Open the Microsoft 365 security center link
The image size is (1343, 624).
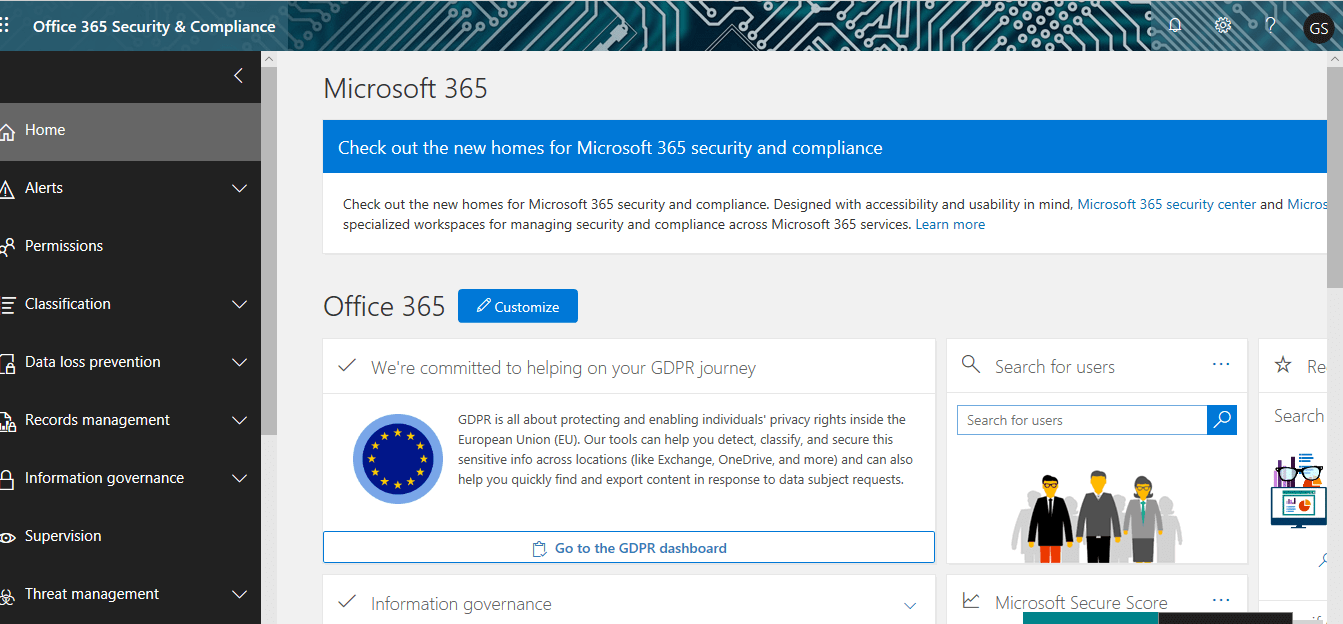[x=1166, y=204]
